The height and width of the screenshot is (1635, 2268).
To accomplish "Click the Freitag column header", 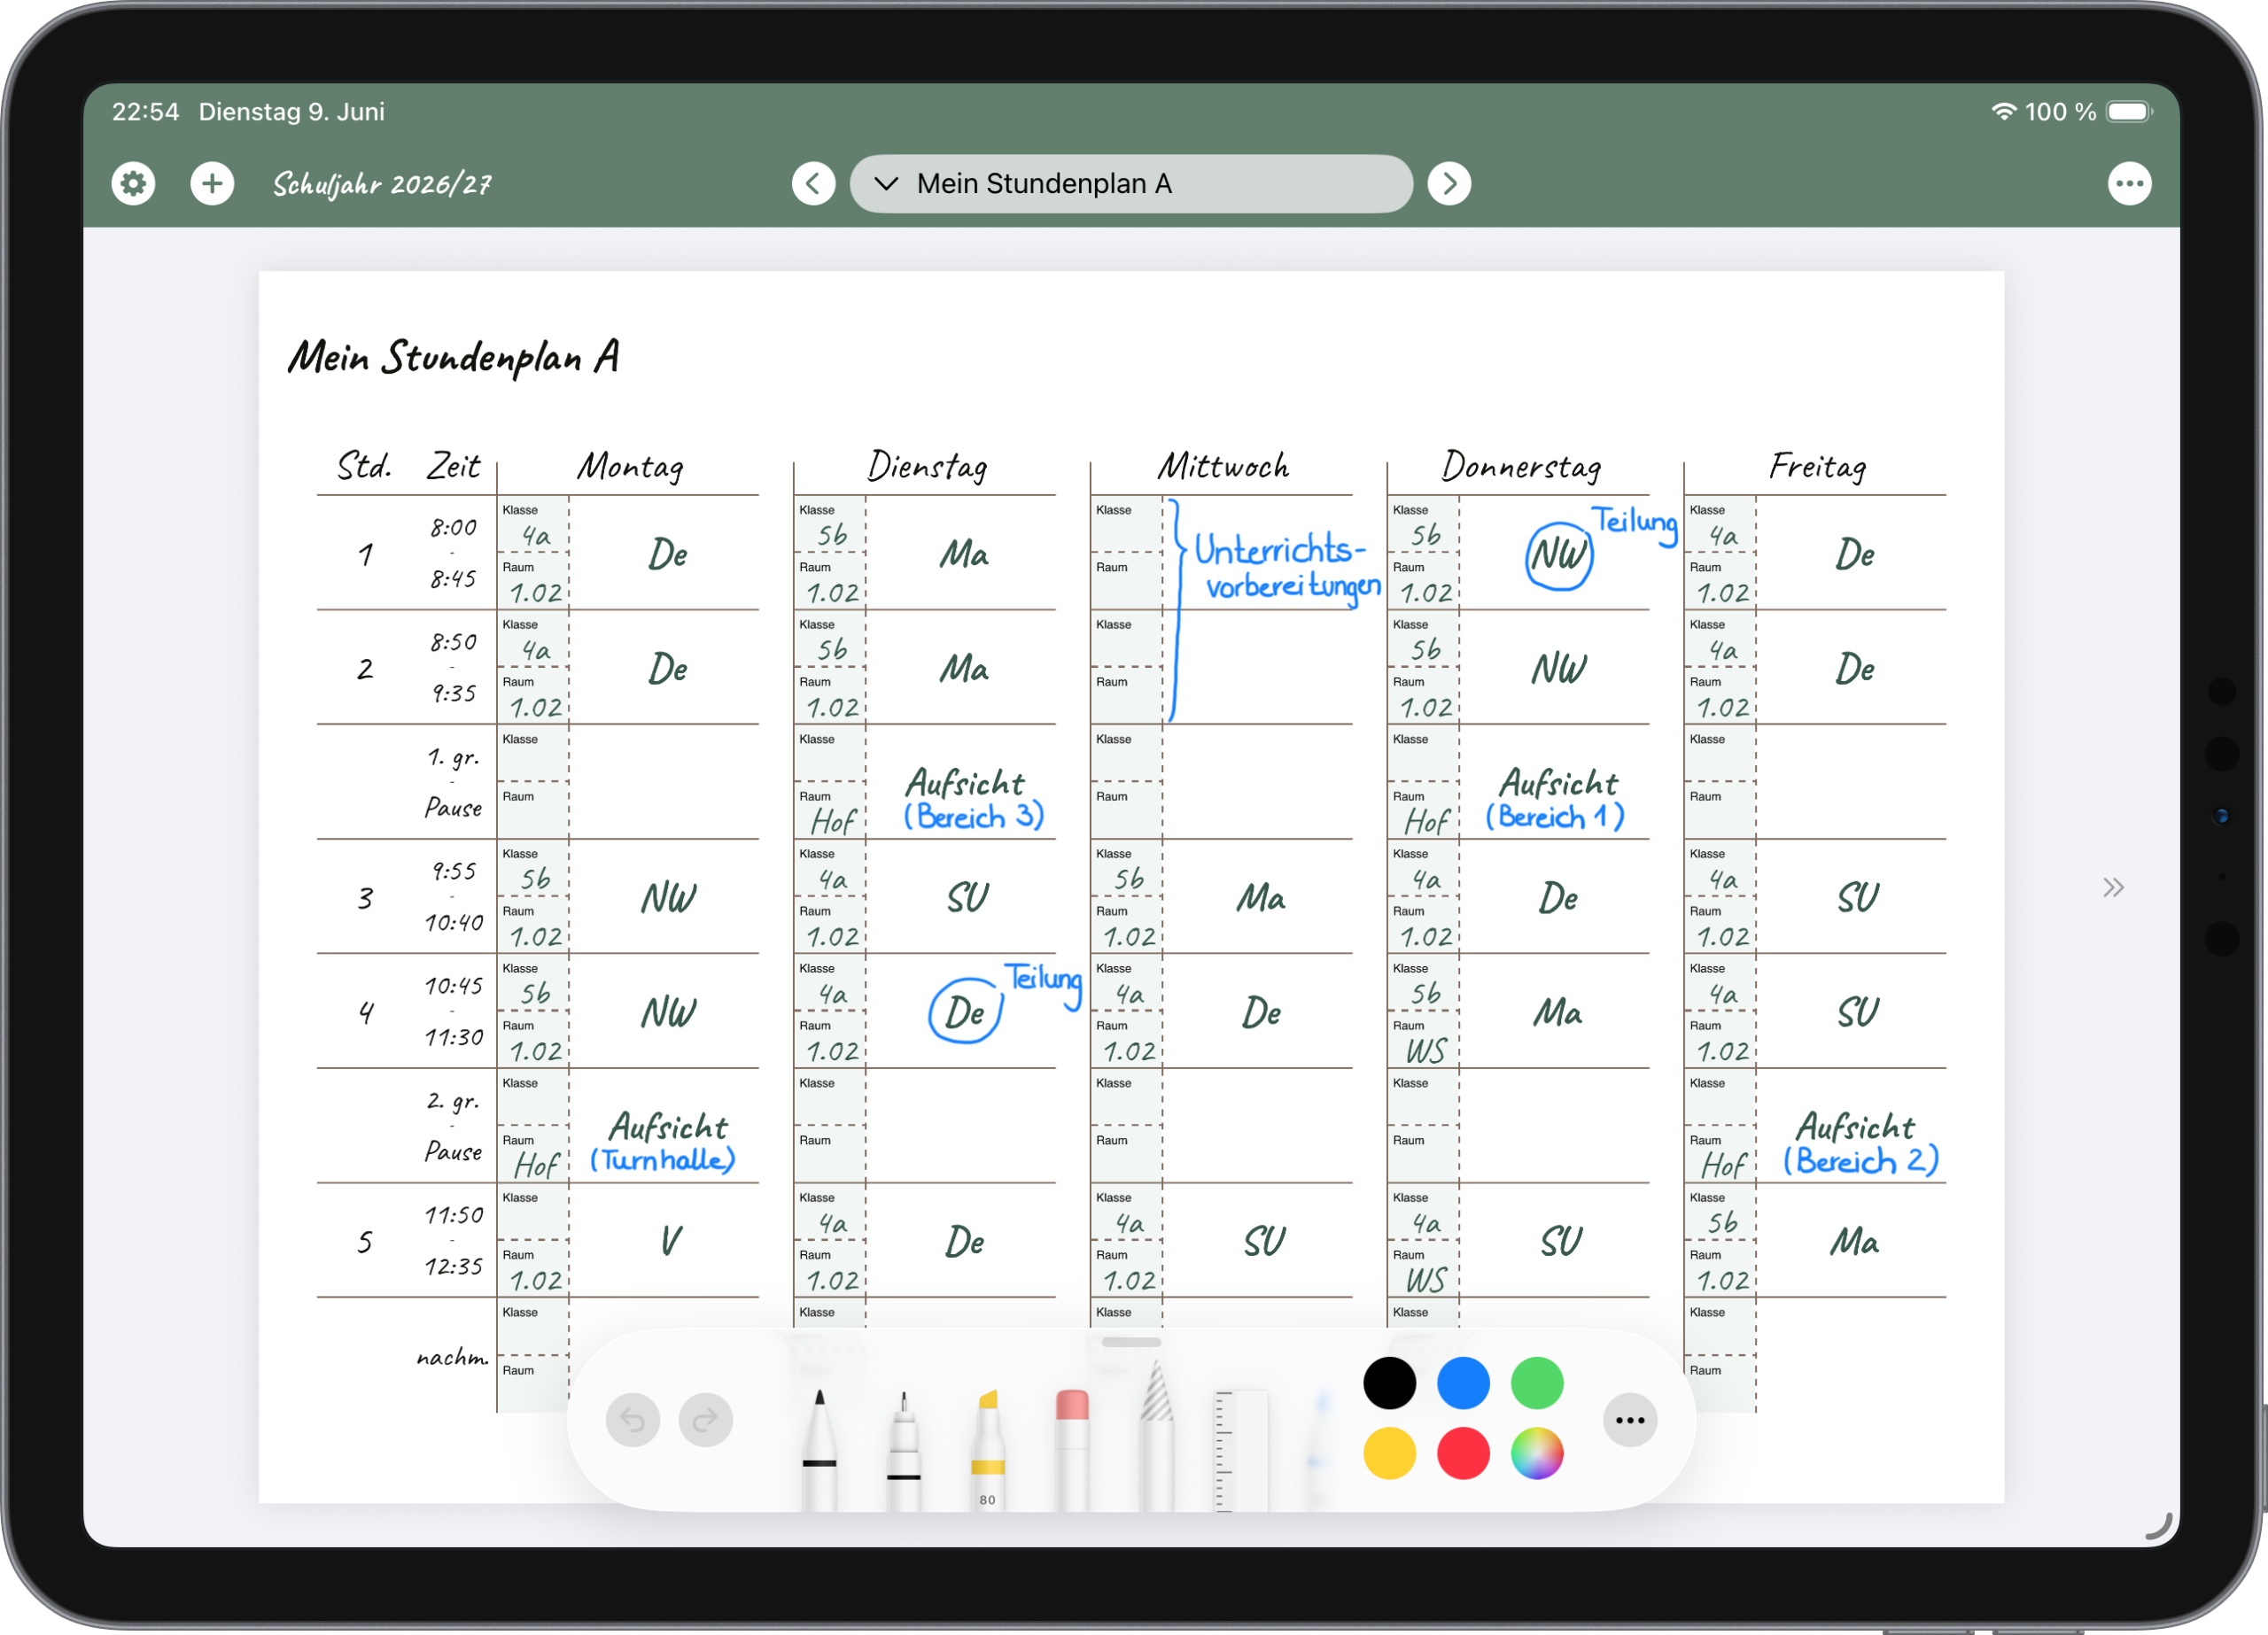I will click(1817, 467).
